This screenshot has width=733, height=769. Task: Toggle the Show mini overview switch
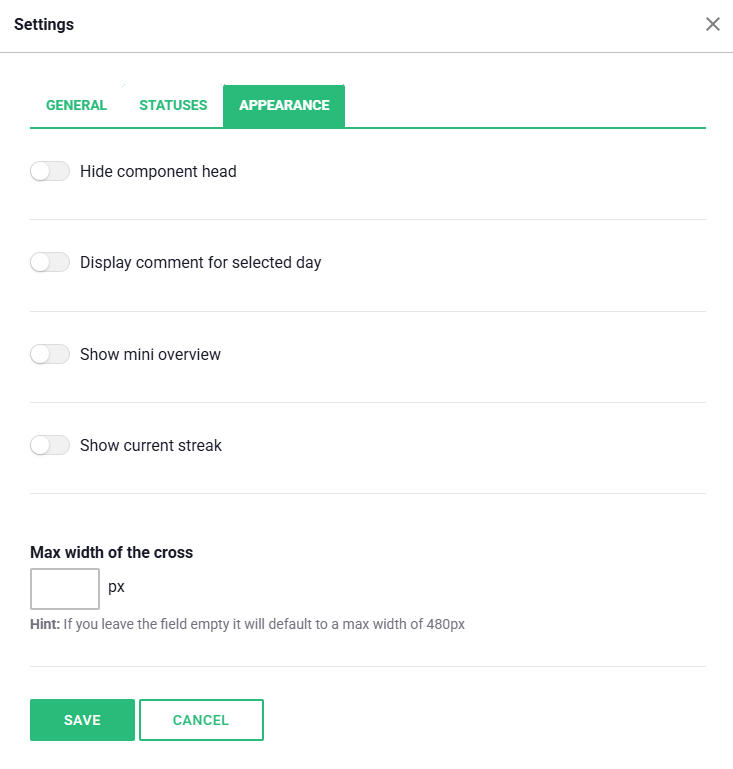[x=50, y=354]
